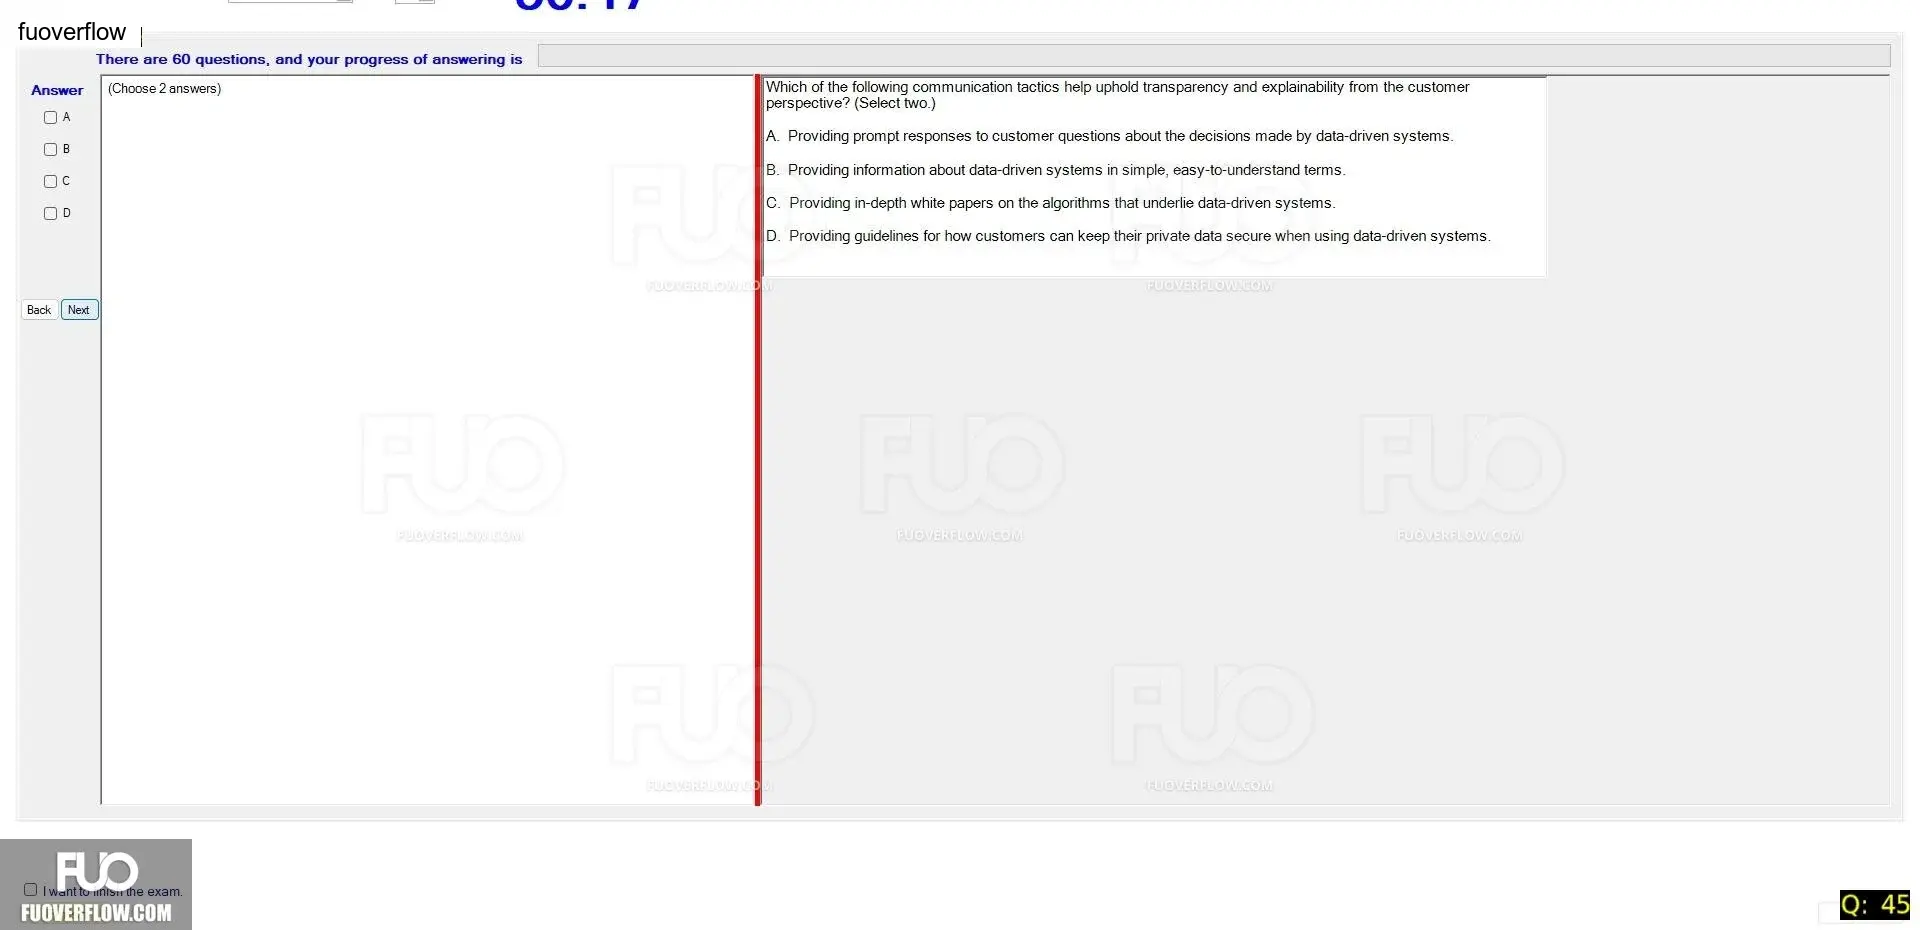Image resolution: width=1920 pixels, height=930 pixels.
Task: Click the blue countdown timer digits
Action: click(x=580, y=5)
